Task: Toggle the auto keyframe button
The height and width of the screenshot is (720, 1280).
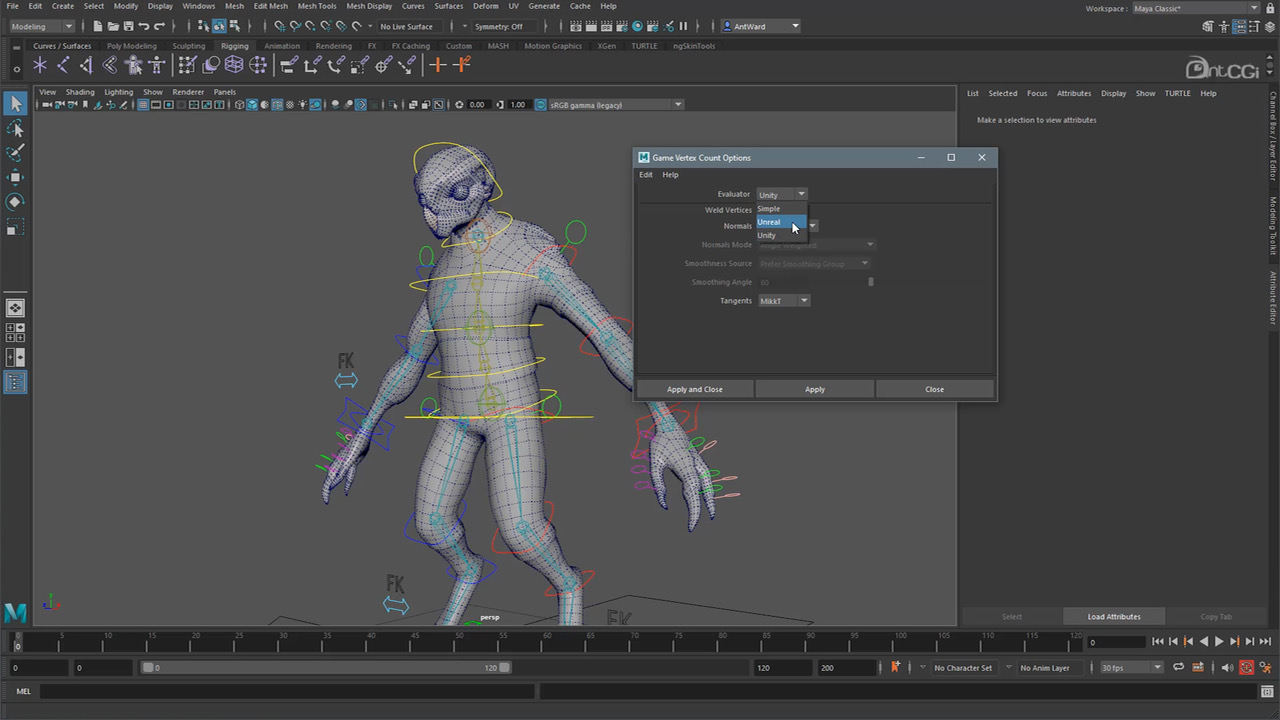Action: [x=1246, y=668]
